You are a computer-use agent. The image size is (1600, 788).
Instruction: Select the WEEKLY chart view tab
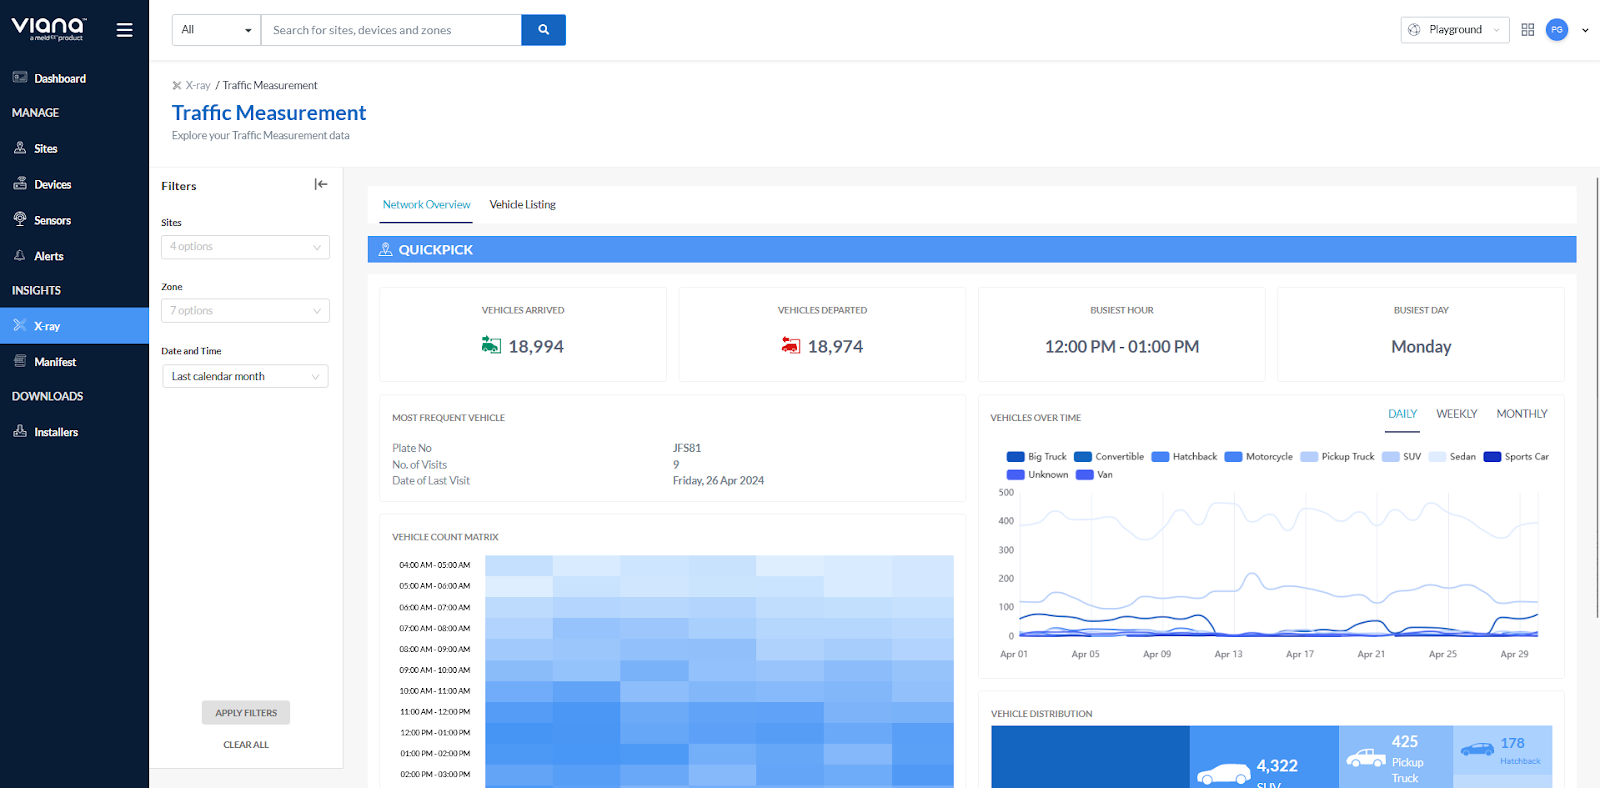click(x=1456, y=414)
